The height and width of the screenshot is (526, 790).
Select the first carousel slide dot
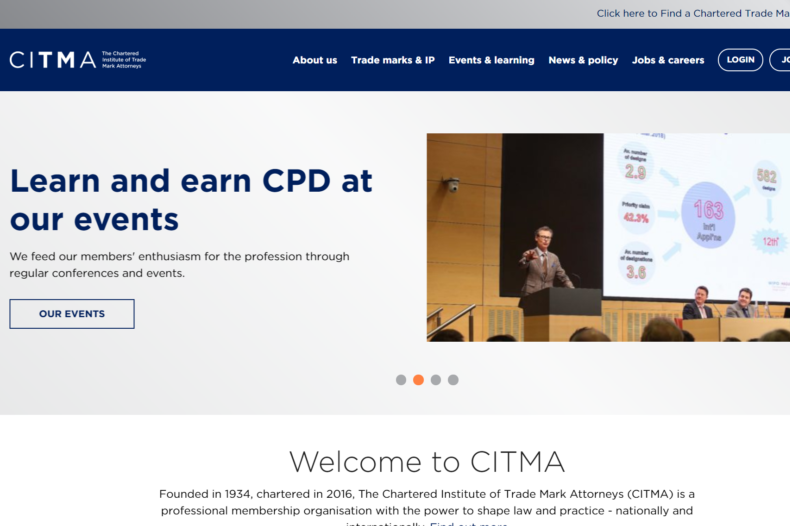point(401,380)
